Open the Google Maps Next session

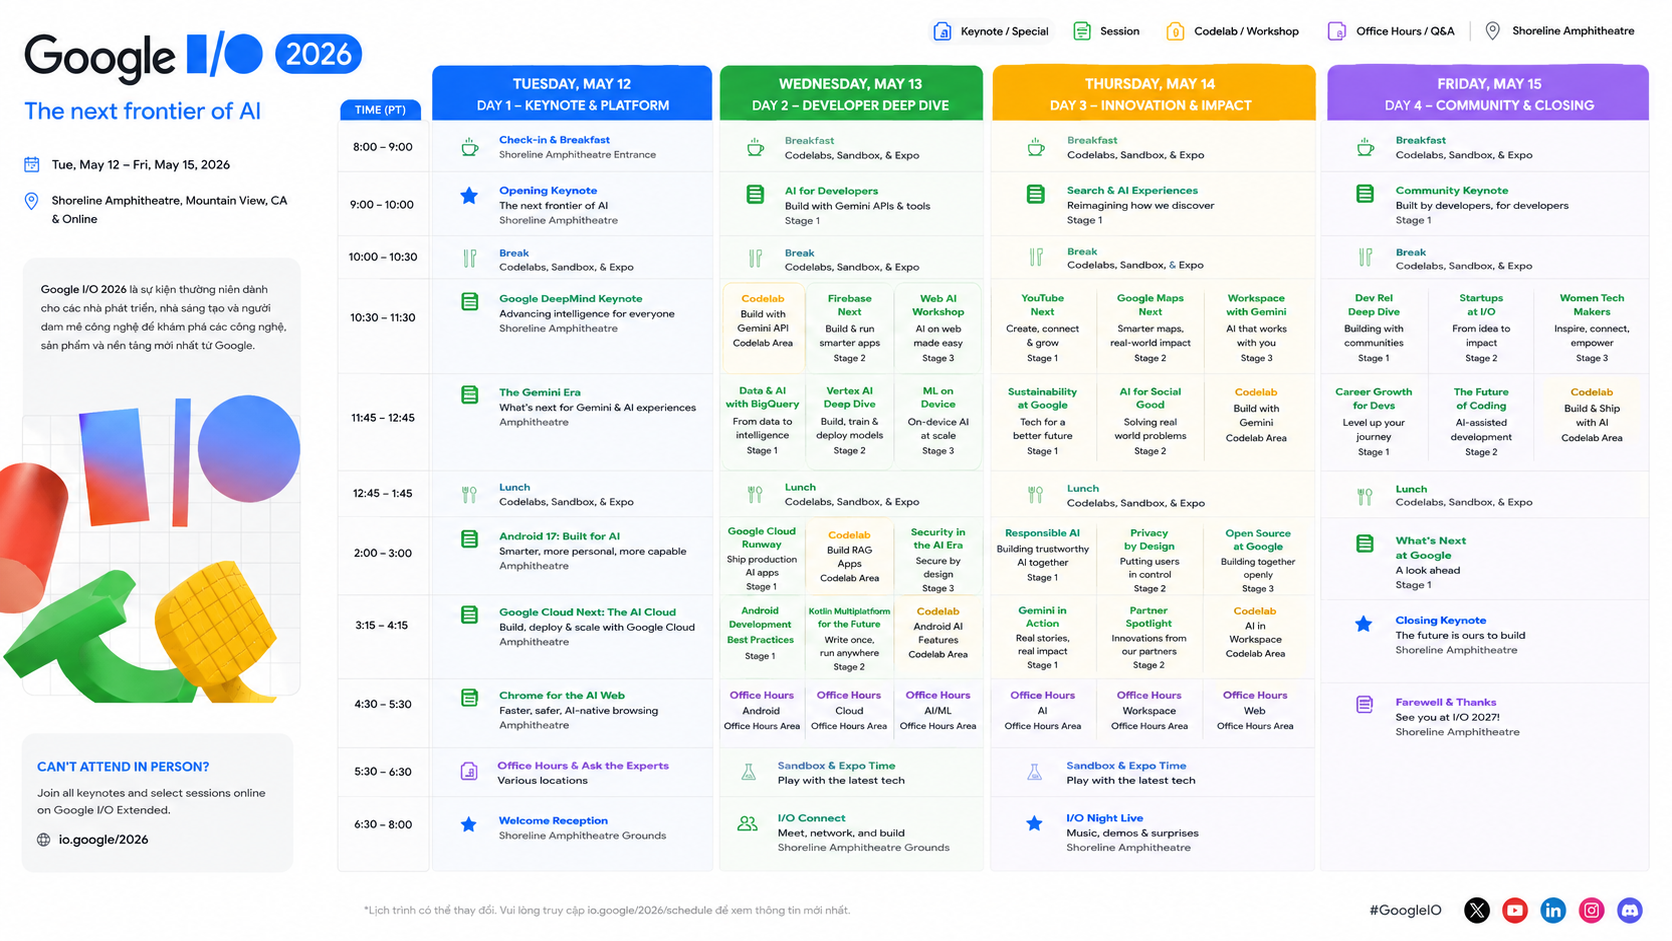pyautogui.click(x=1150, y=327)
